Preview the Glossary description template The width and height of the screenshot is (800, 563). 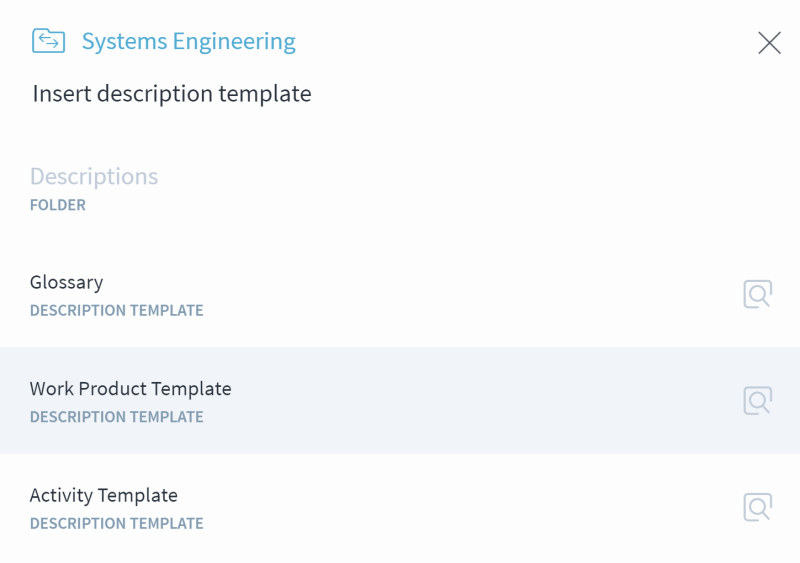pyautogui.click(x=758, y=294)
